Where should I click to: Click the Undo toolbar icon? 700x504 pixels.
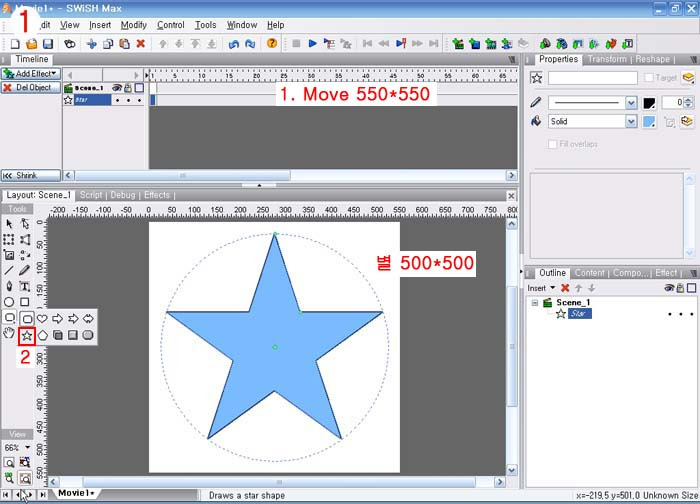(233, 44)
